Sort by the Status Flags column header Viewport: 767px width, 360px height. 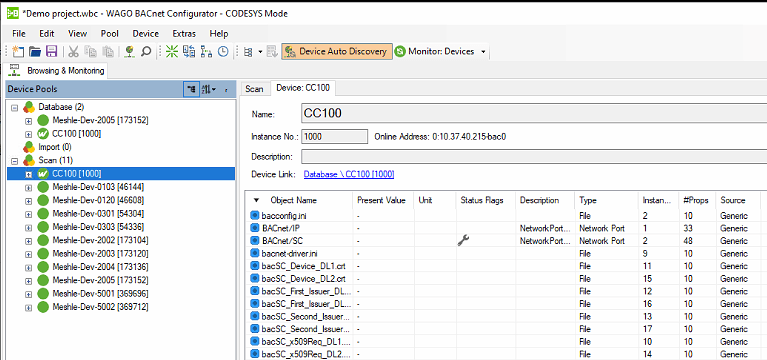[x=486, y=200]
